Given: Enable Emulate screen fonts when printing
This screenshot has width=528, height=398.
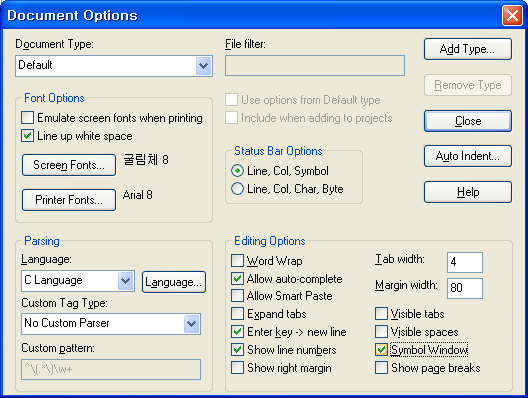Looking at the screenshot, I should (28, 118).
